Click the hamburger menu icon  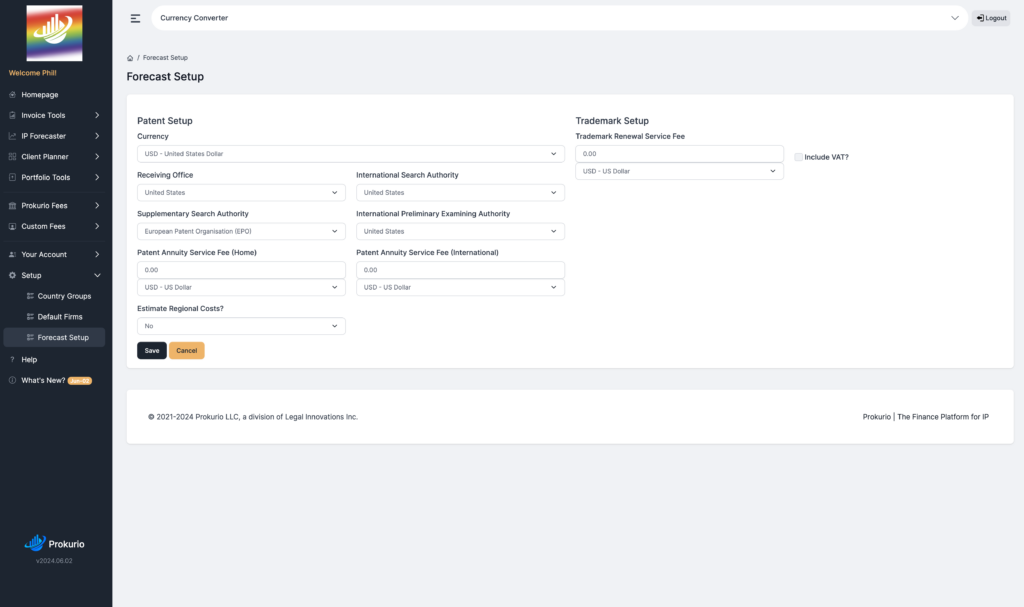135,18
